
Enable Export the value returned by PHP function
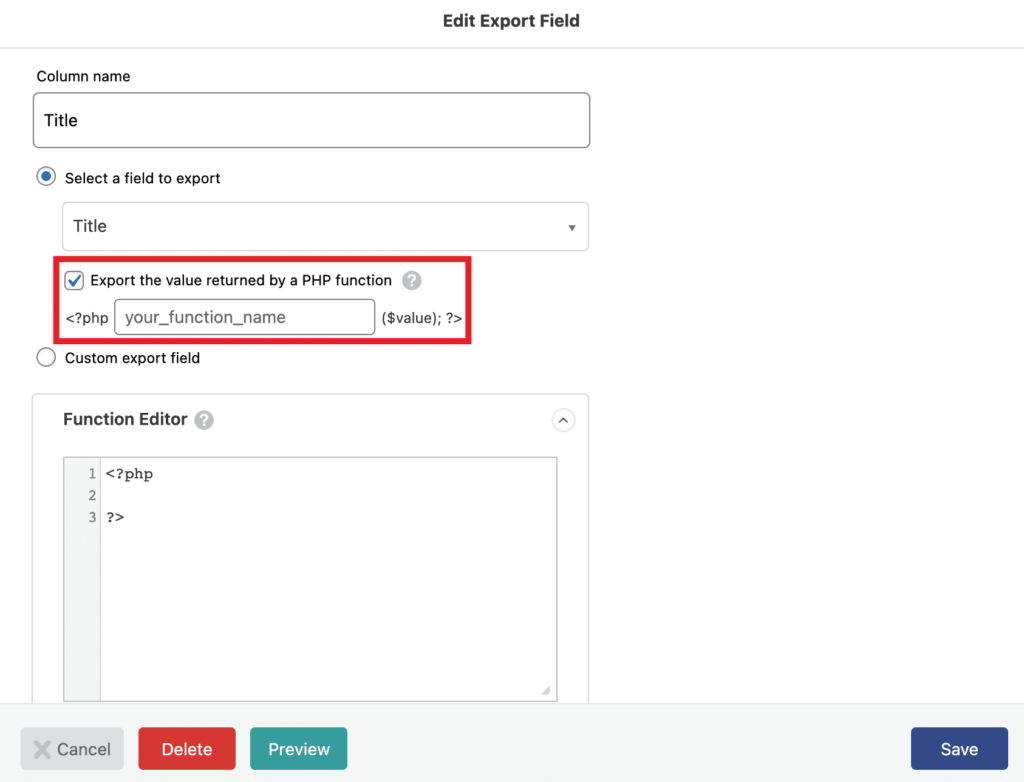tap(73, 281)
